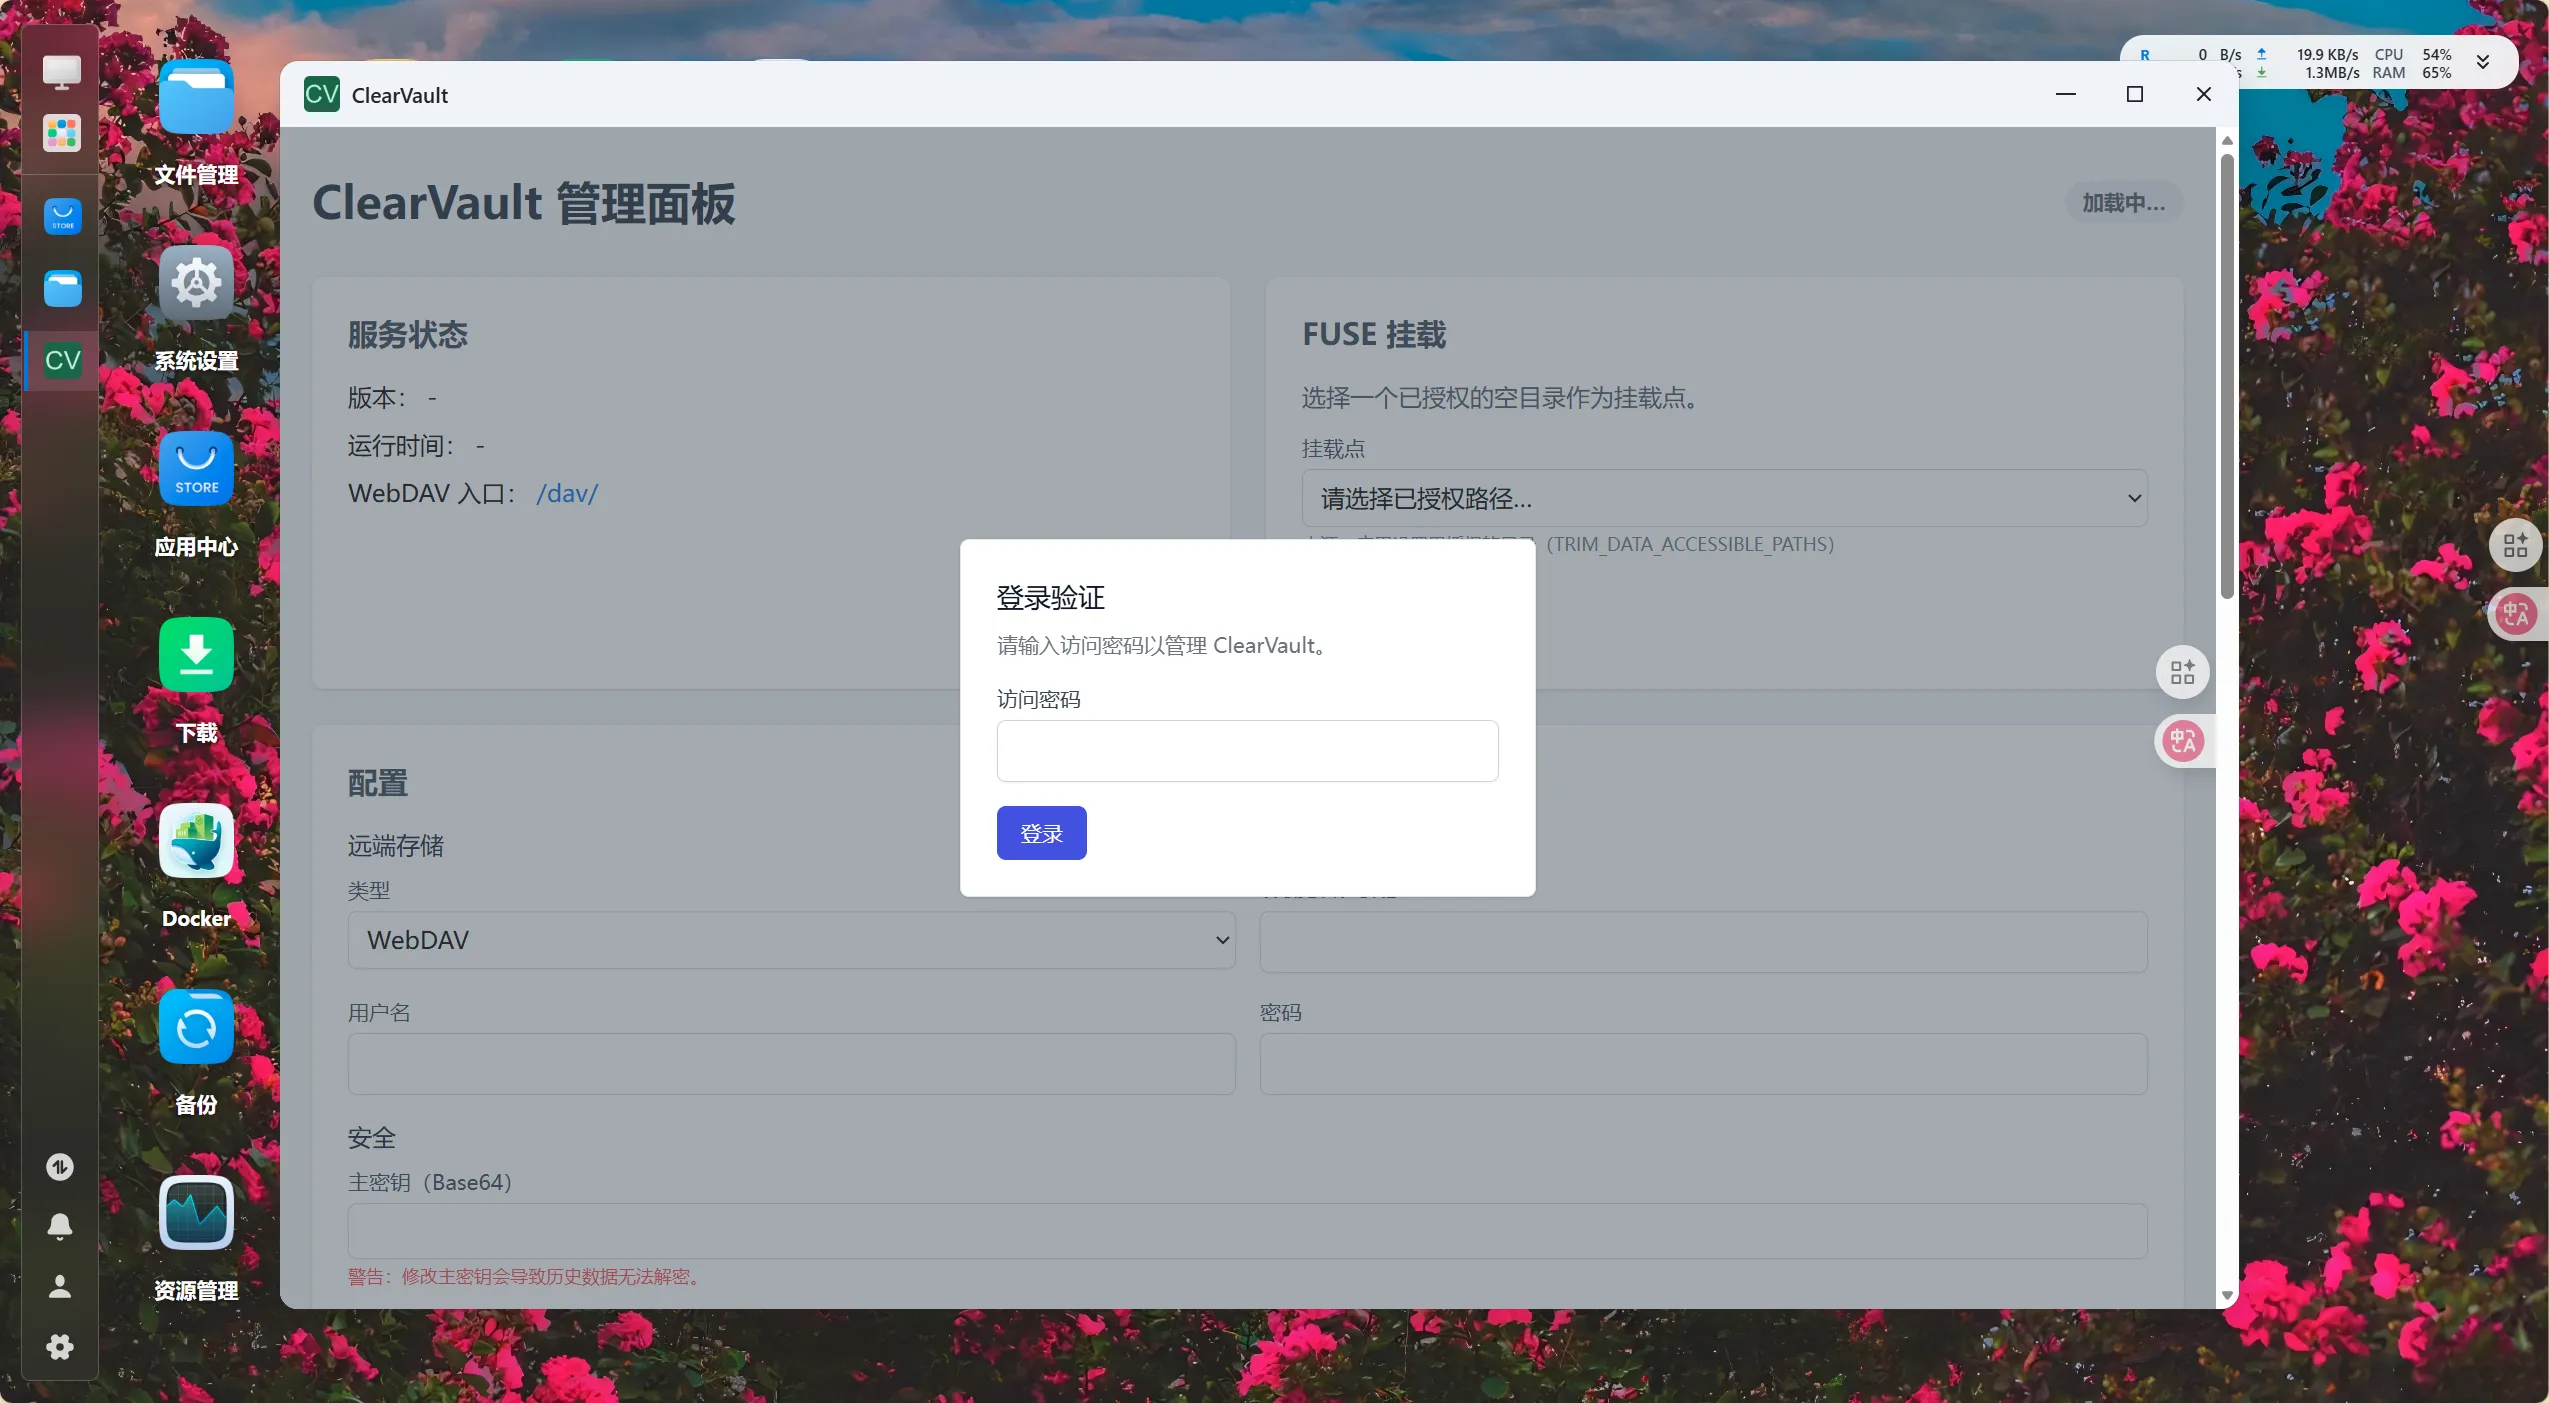Click the 主密钥 (Base64) input field

(1247, 1230)
